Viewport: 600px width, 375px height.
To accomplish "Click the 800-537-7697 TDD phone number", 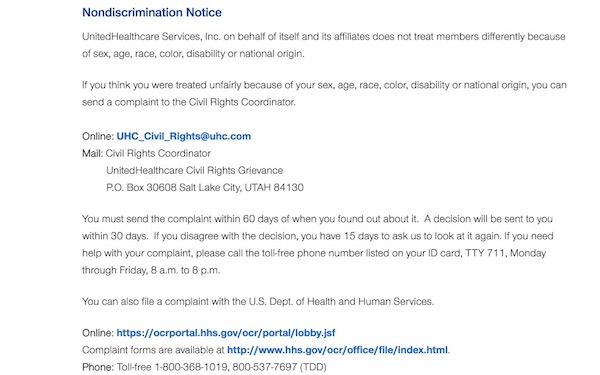I will coord(279,367).
